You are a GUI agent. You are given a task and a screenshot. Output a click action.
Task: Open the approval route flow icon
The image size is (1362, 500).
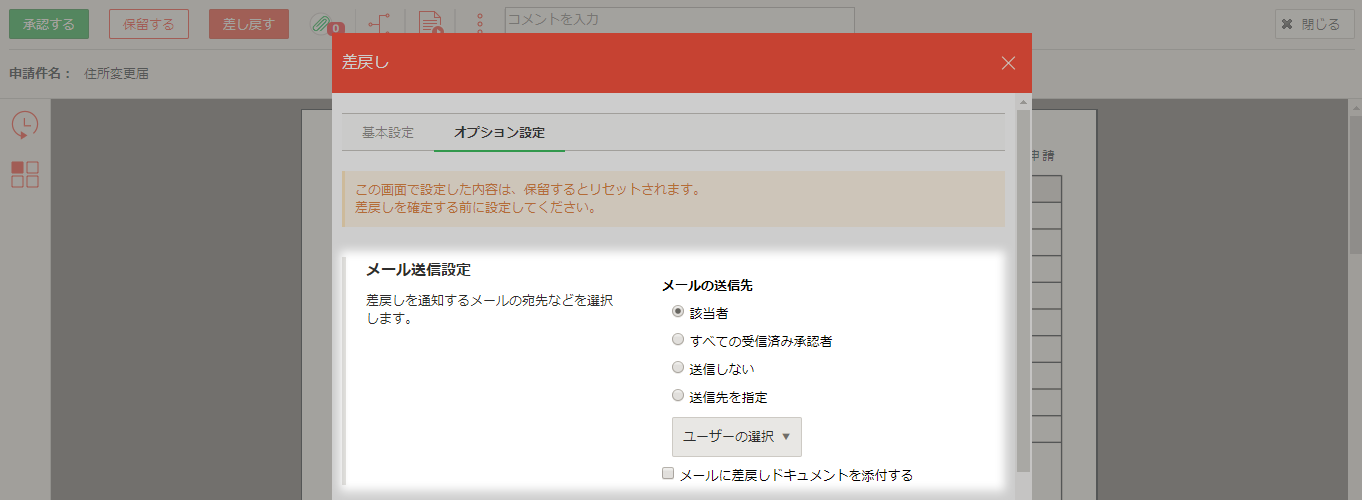pyautogui.click(x=380, y=23)
